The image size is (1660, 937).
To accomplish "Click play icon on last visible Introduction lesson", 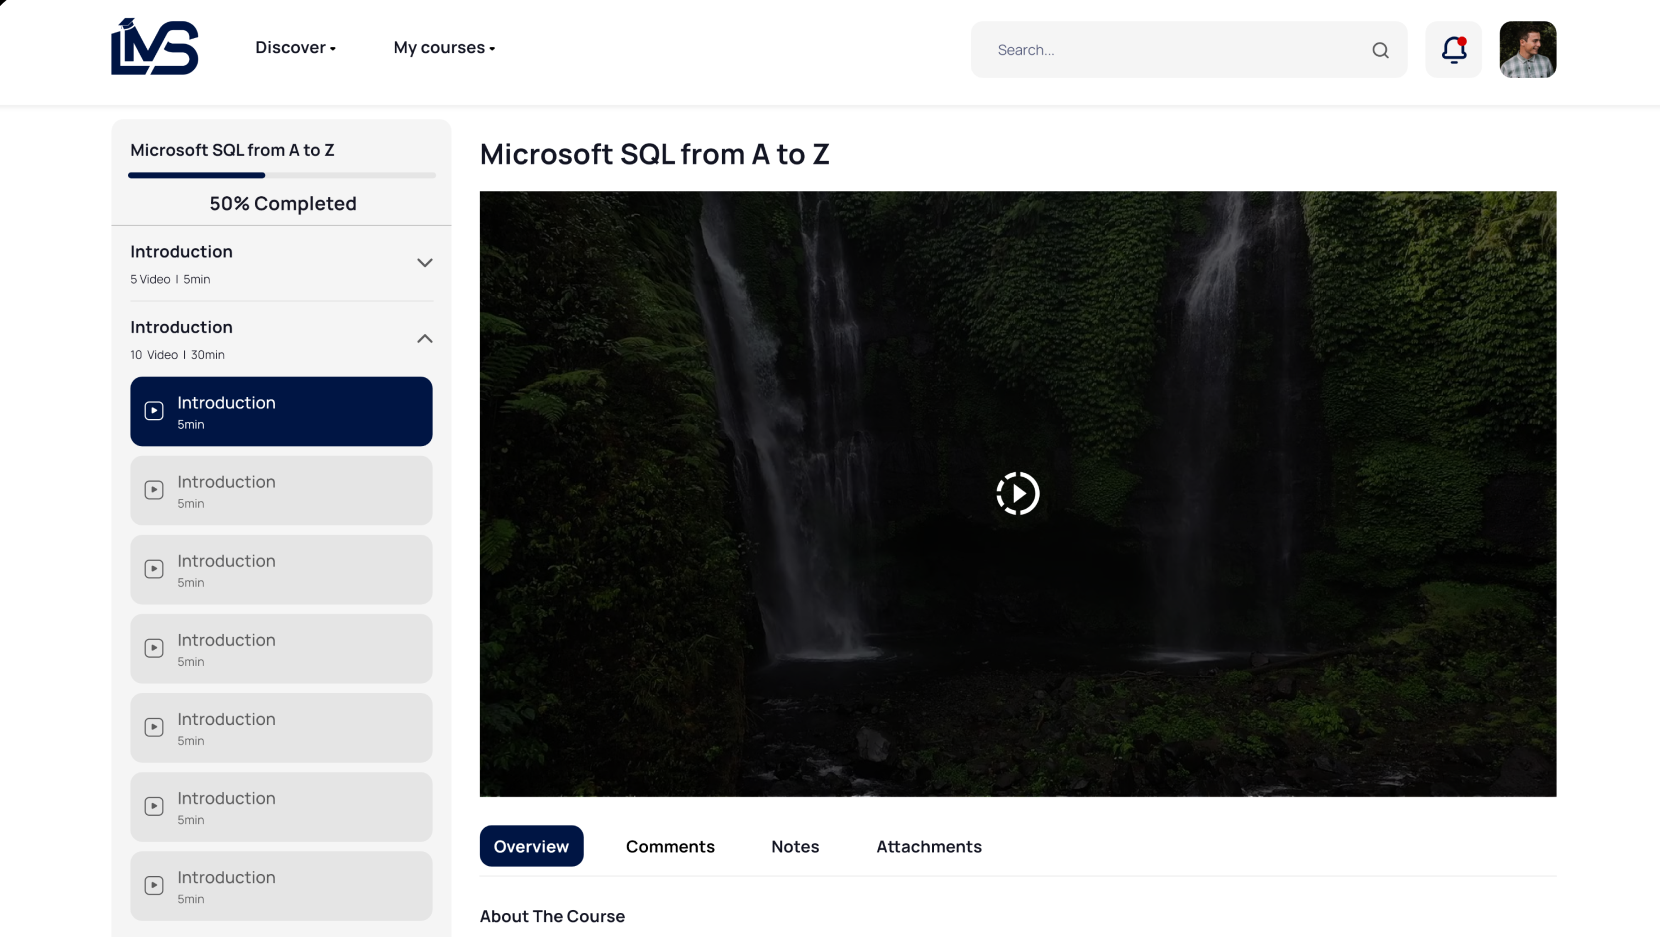I will click(x=154, y=885).
